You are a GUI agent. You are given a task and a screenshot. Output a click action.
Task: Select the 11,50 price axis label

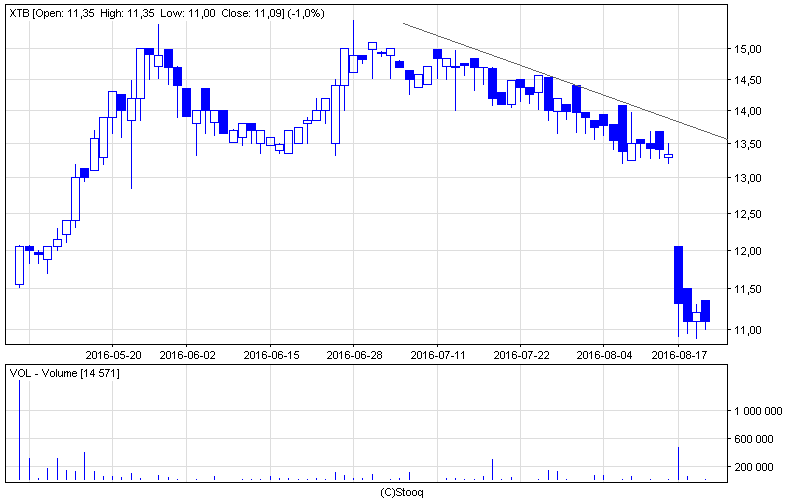[x=747, y=289]
